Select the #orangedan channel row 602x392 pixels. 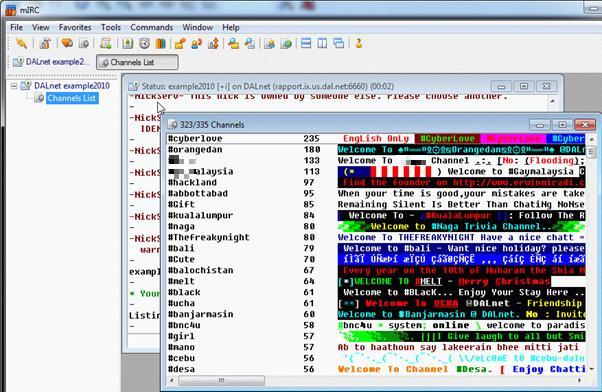376,149
